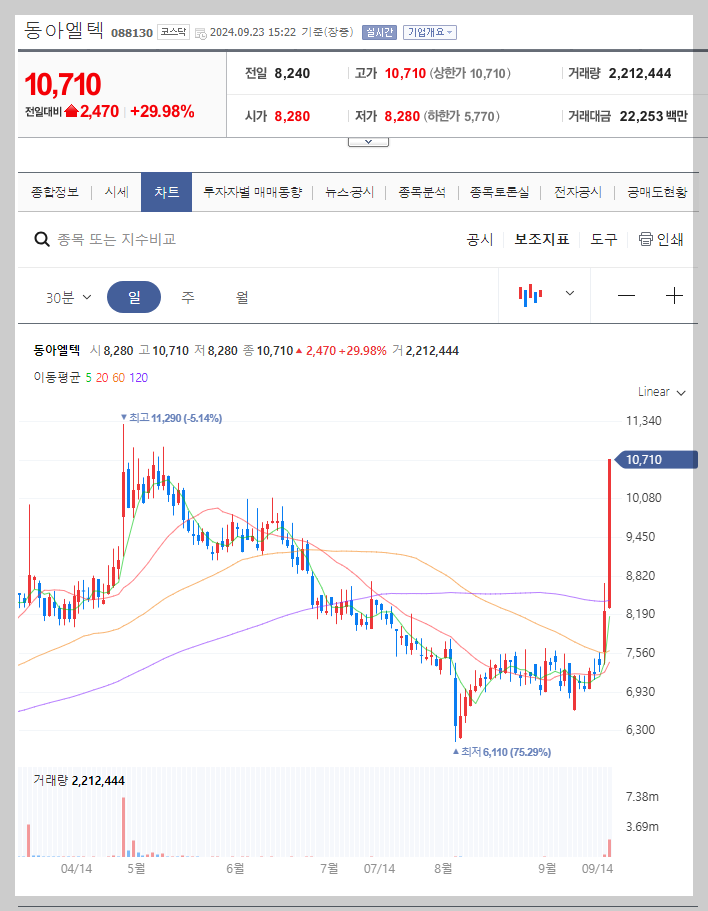Switch to 월 (monthly) chart view
708x911 pixels.
pyautogui.click(x=240, y=296)
